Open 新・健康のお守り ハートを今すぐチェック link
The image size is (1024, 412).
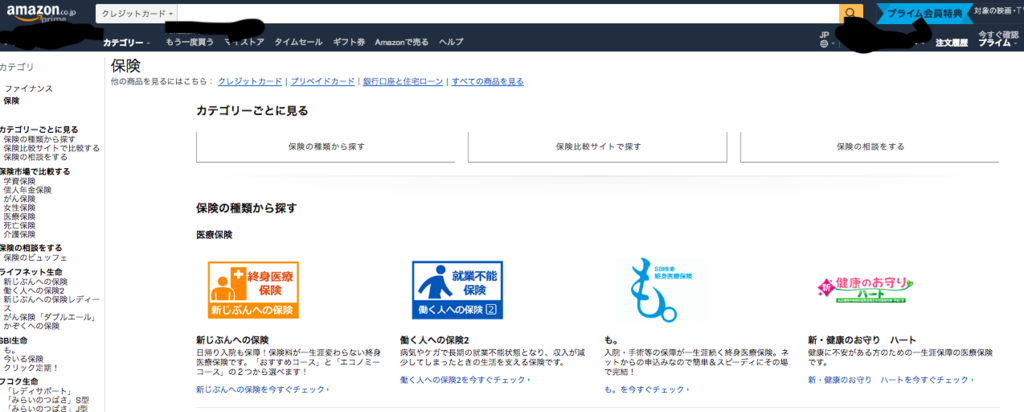pyautogui.click(x=891, y=380)
